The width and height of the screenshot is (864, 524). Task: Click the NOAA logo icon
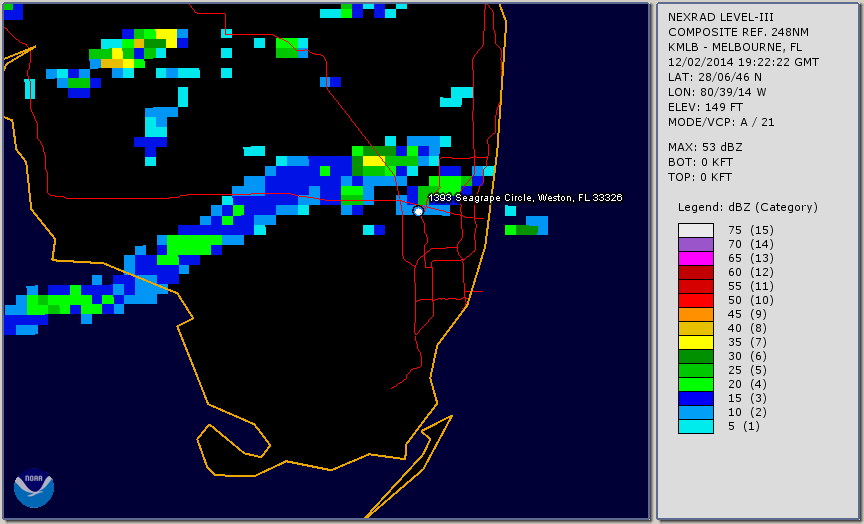pyautogui.click(x=34, y=488)
